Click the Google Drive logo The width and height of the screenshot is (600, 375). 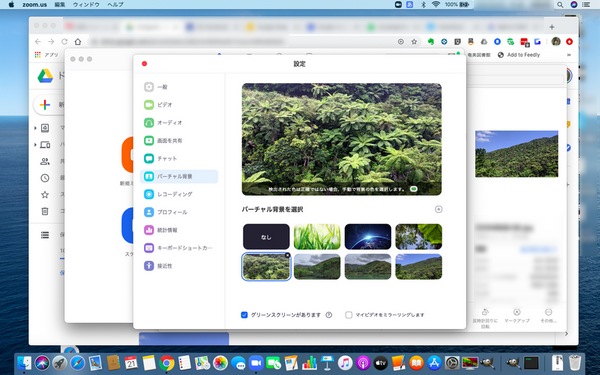click(45, 76)
